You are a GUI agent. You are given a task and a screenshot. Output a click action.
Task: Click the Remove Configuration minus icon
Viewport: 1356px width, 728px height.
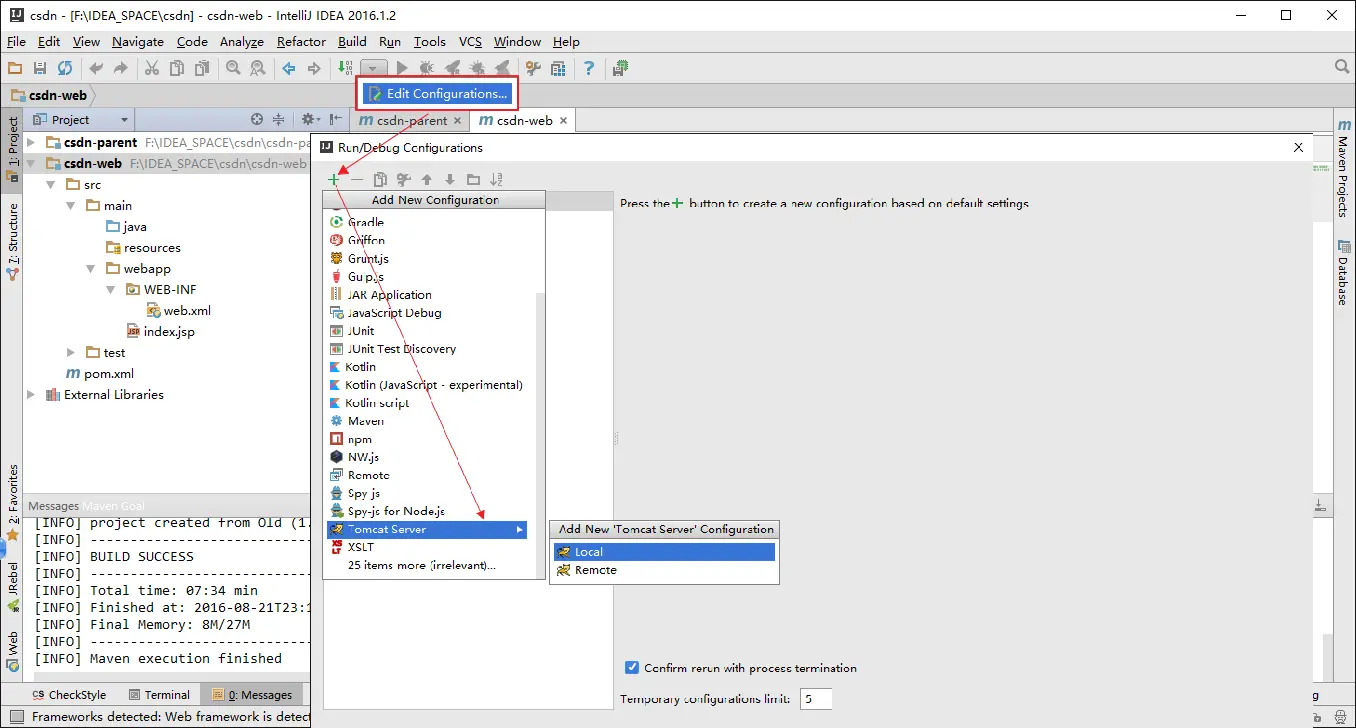click(x=357, y=180)
